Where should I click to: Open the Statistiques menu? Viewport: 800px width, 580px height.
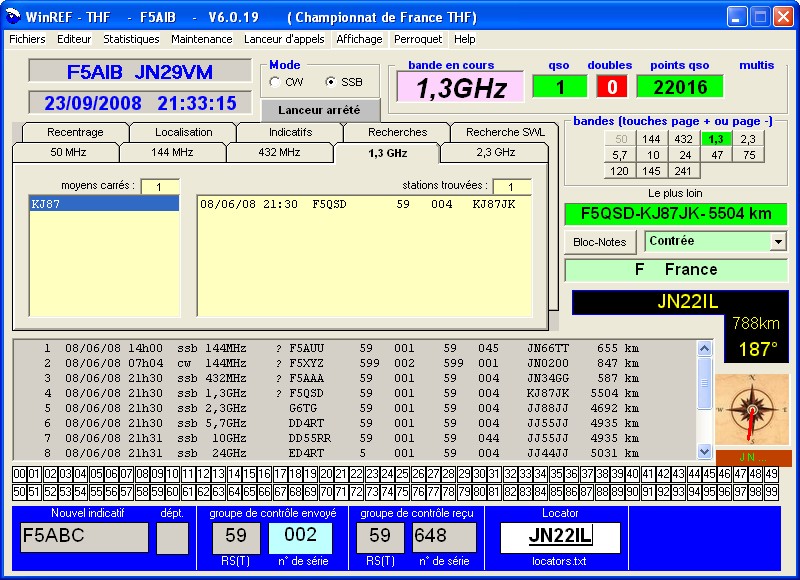pos(131,39)
